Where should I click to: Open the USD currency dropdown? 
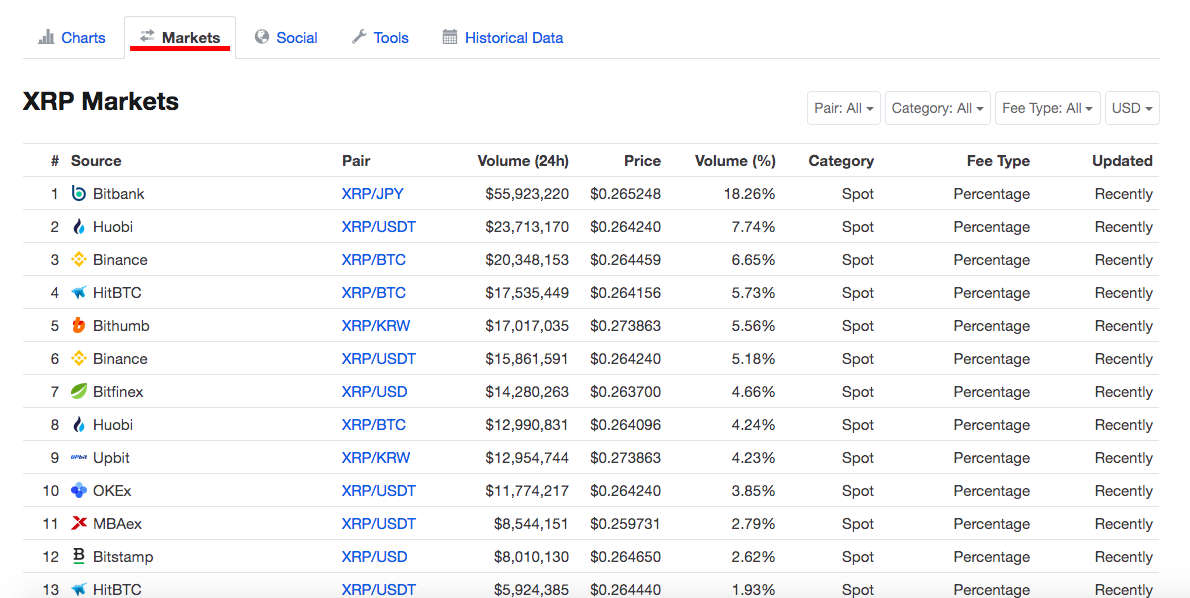pos(1132,109)
